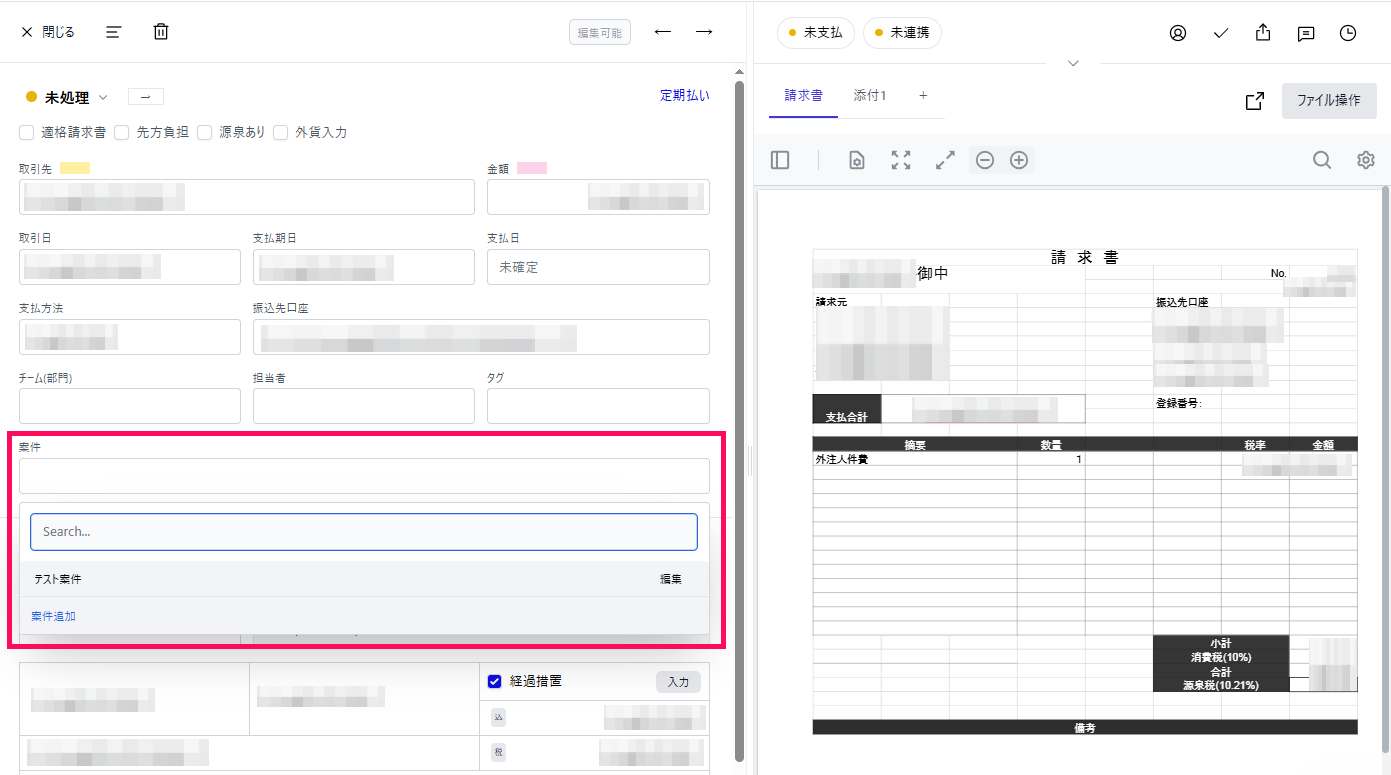Open the 定期払い link
Image resolution: width=1391 pixels, height=775 pixels.
point(685,96)
